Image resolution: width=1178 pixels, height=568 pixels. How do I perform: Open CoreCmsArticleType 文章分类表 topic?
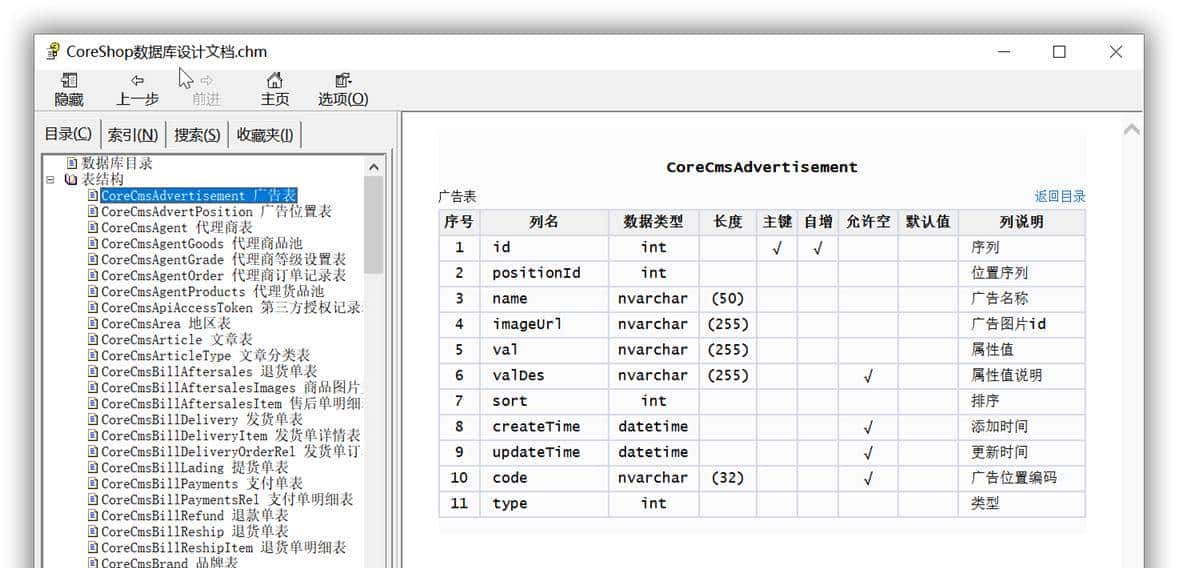(206, 355)
